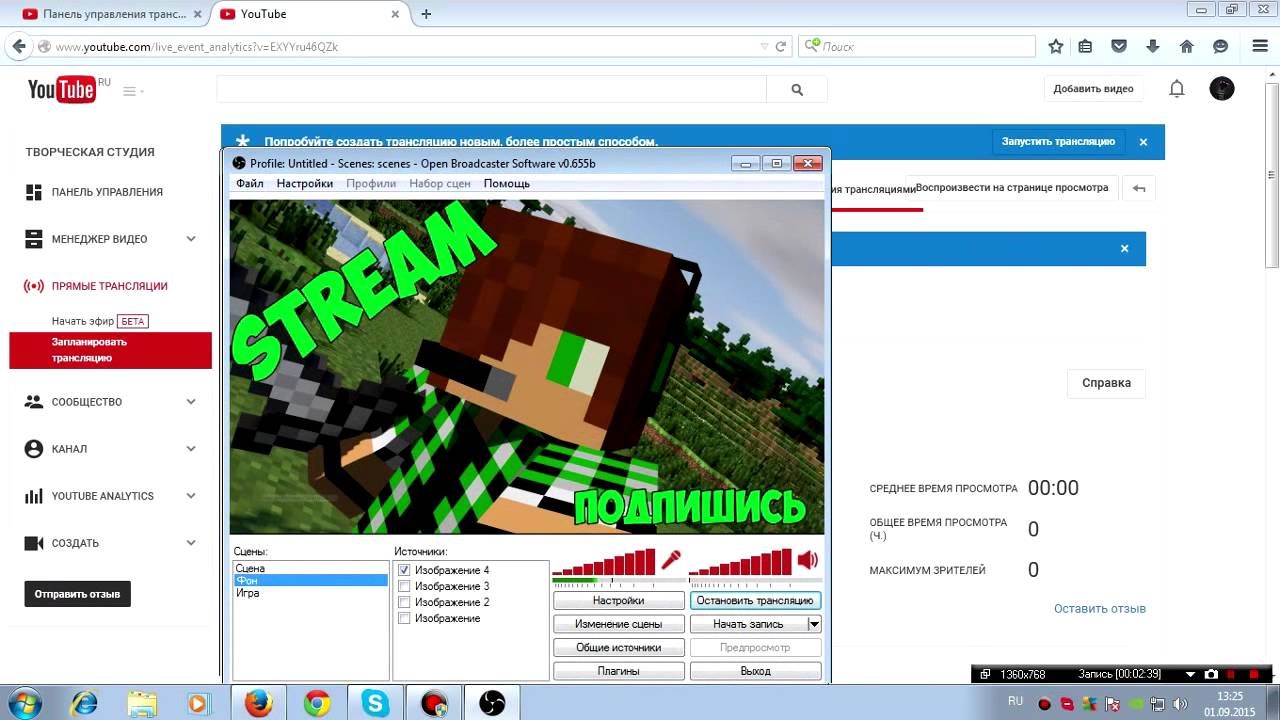Click Остановить трансляцию button
The image size is (1280, 720).
click(755, 601)
